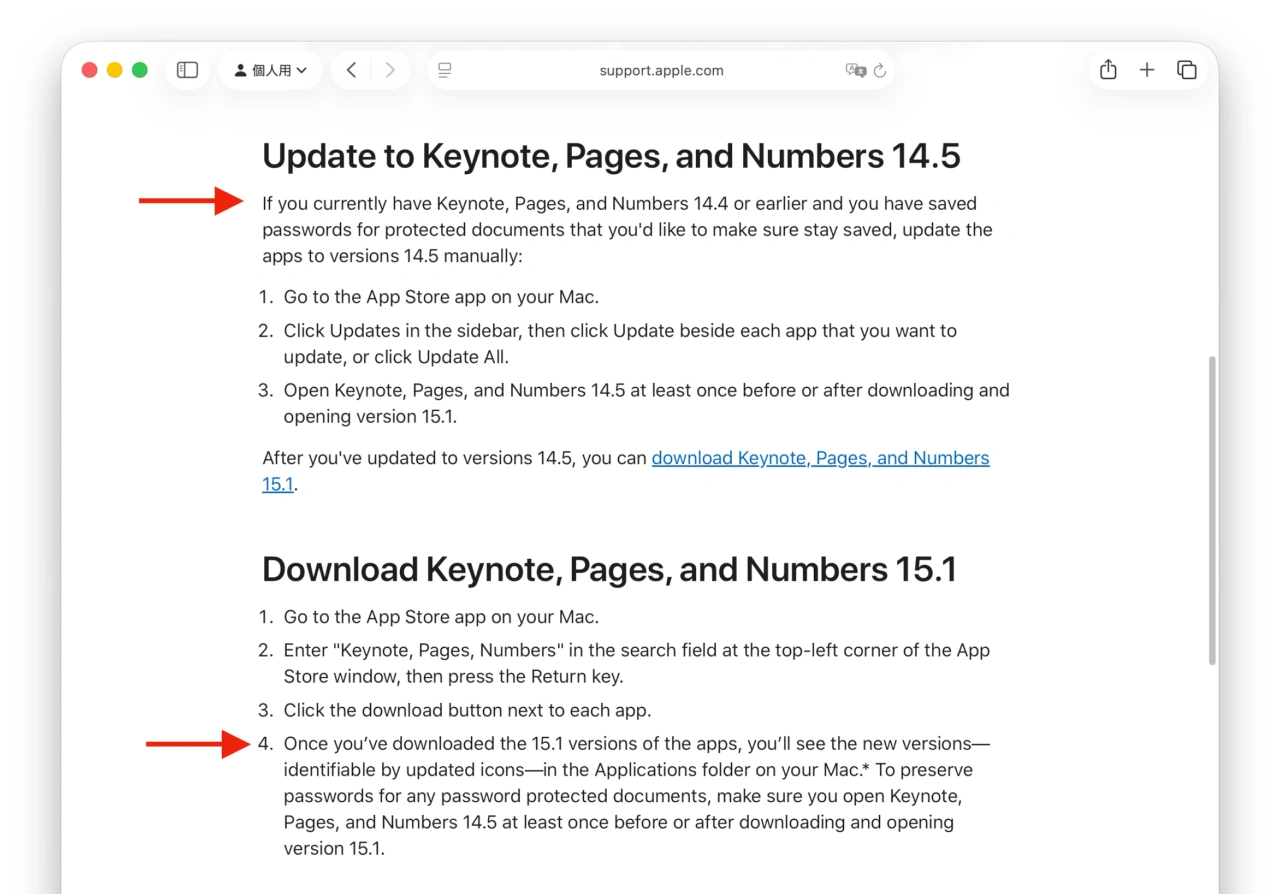
Task: Click the heading Download Keynote, Pages, and Numbers 15.1
Action: point(609,568)
